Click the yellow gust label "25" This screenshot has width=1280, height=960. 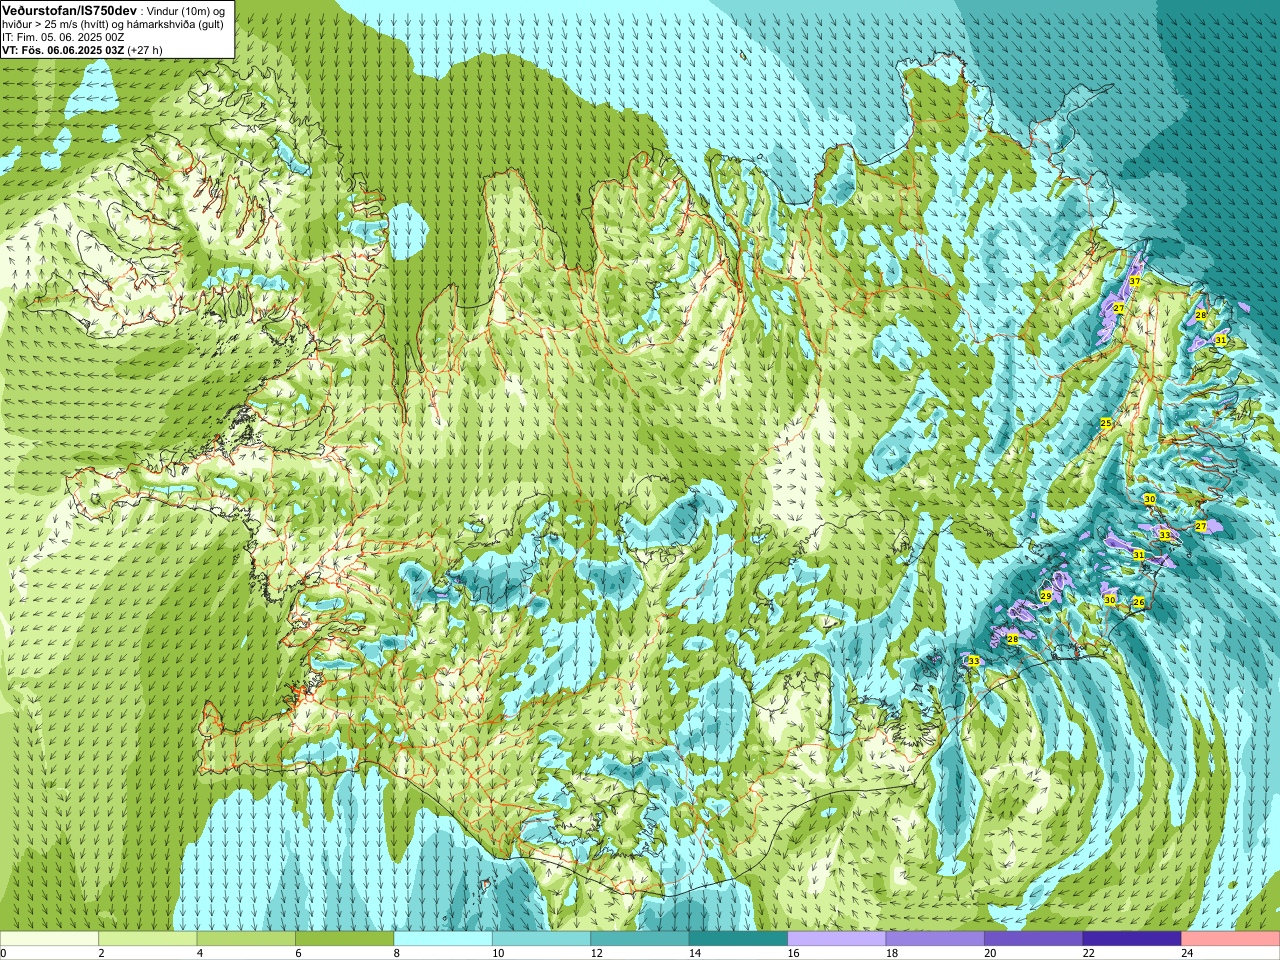(1106, 424)
